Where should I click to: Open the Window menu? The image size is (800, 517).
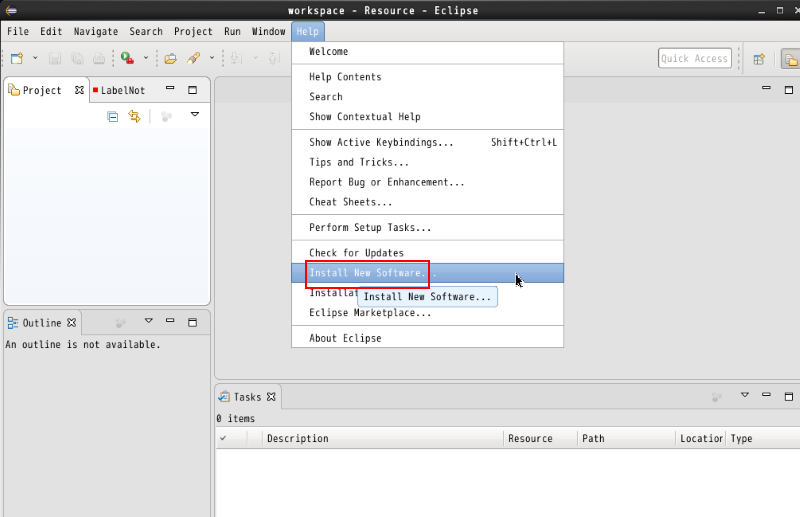pos(268,32)
